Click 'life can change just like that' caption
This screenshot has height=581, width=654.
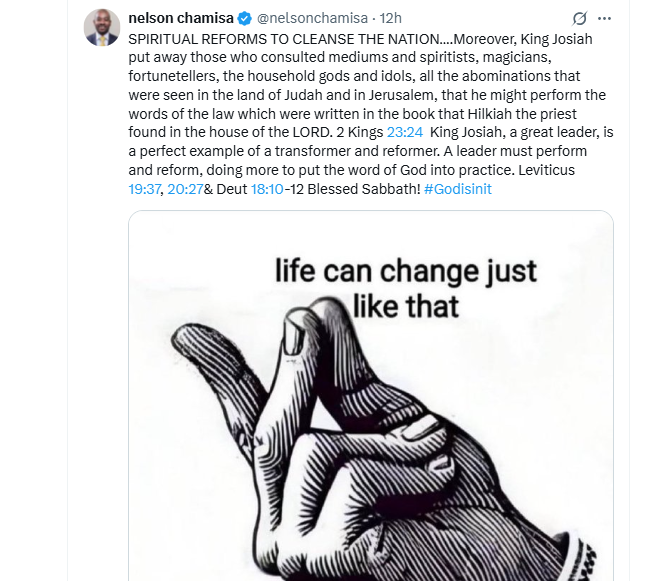tap(406, 287)
